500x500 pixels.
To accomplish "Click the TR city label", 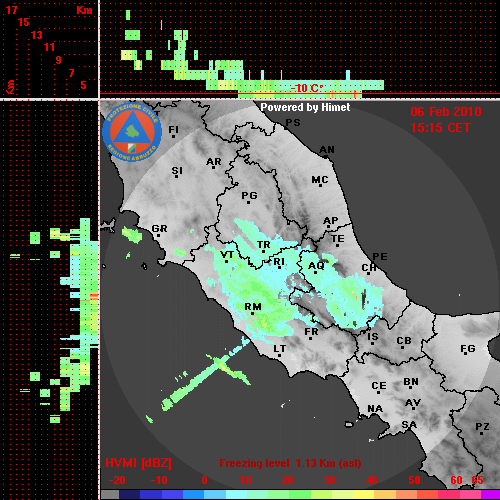I will tap(264, 245).
